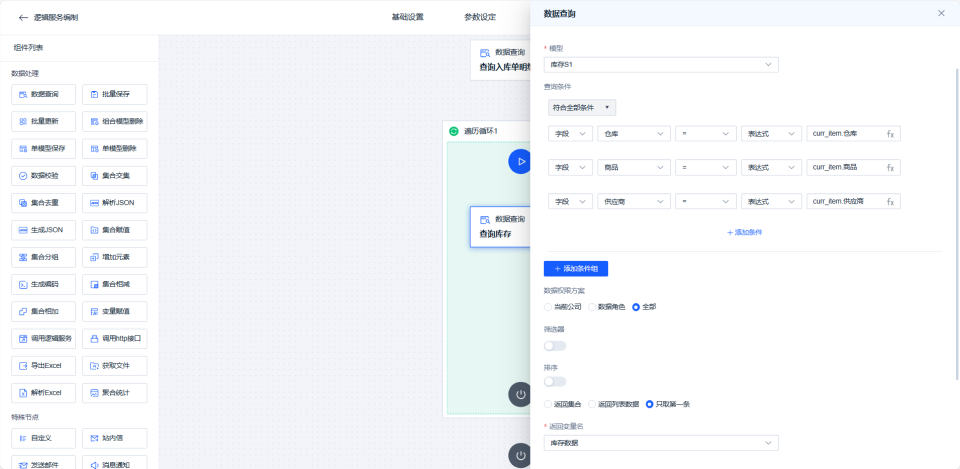Open the 商品 field dropdown
This screenshot has height=469, width=960.
(634, 168)
